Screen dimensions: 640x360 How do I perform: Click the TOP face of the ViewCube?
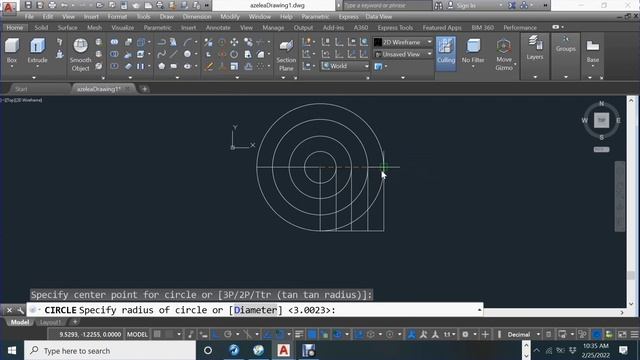[601, 120]
